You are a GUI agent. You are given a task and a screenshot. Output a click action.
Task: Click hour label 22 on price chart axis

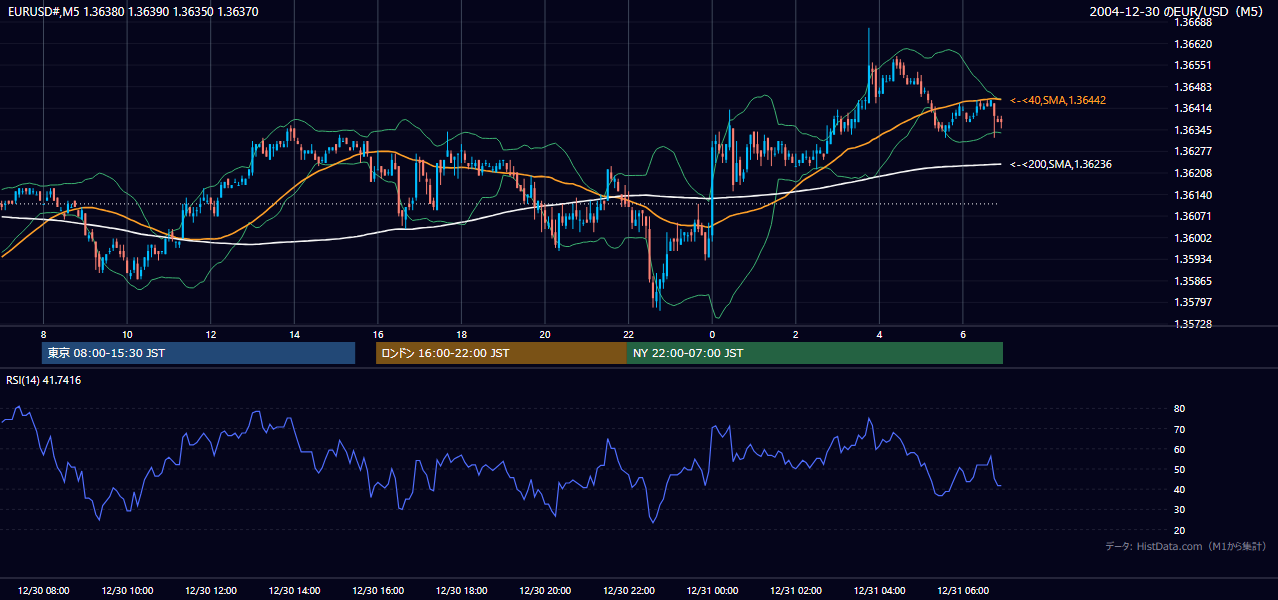628,334
